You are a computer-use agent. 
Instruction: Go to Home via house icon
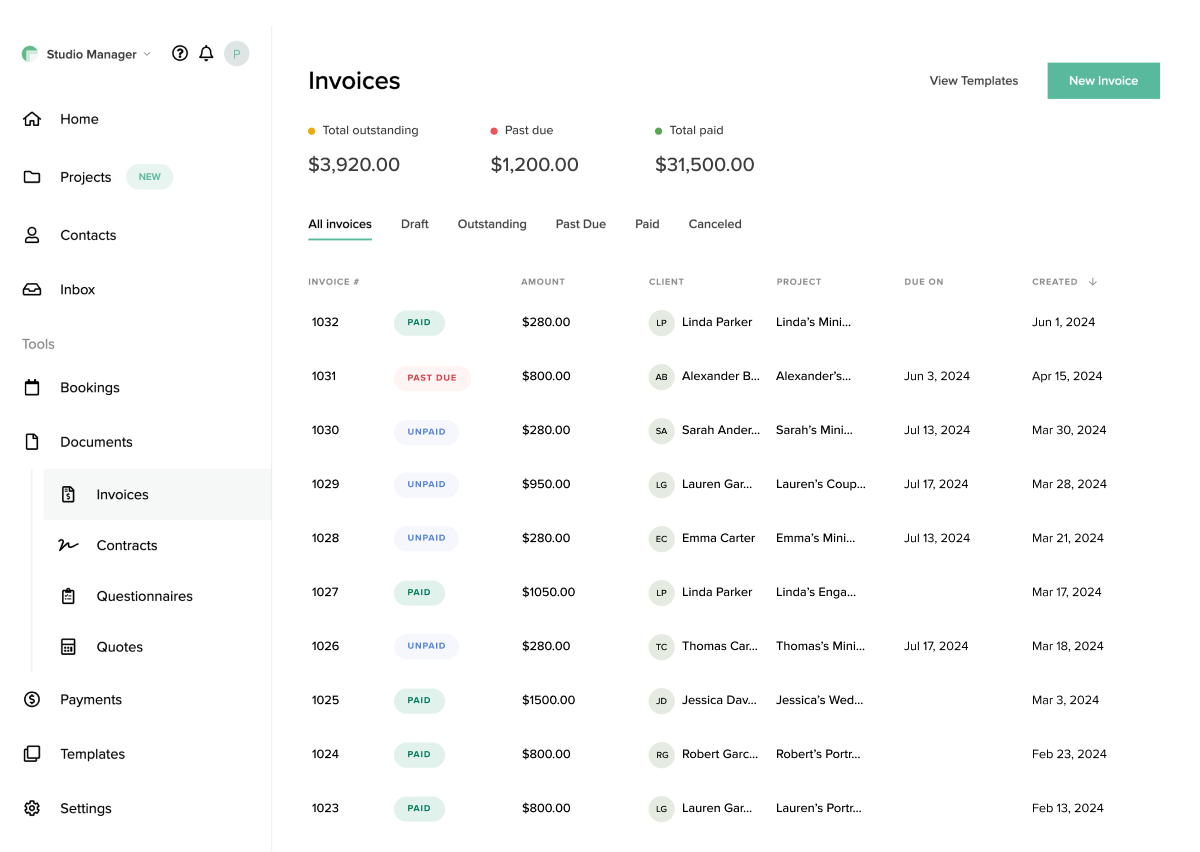[x=32, y=119]
